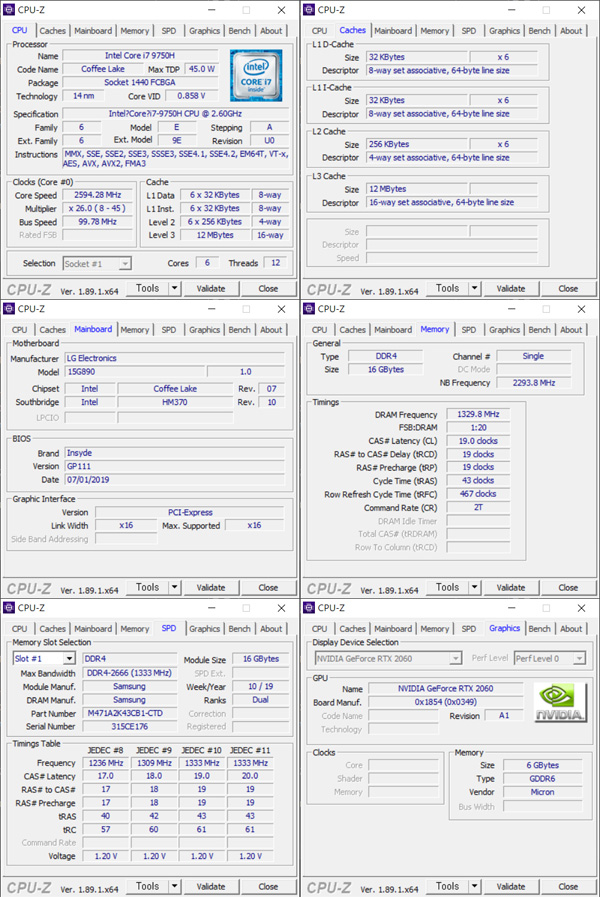Click the manufacturer field 'LG Electronics'
600x897 pixels.
coord(174,358)
